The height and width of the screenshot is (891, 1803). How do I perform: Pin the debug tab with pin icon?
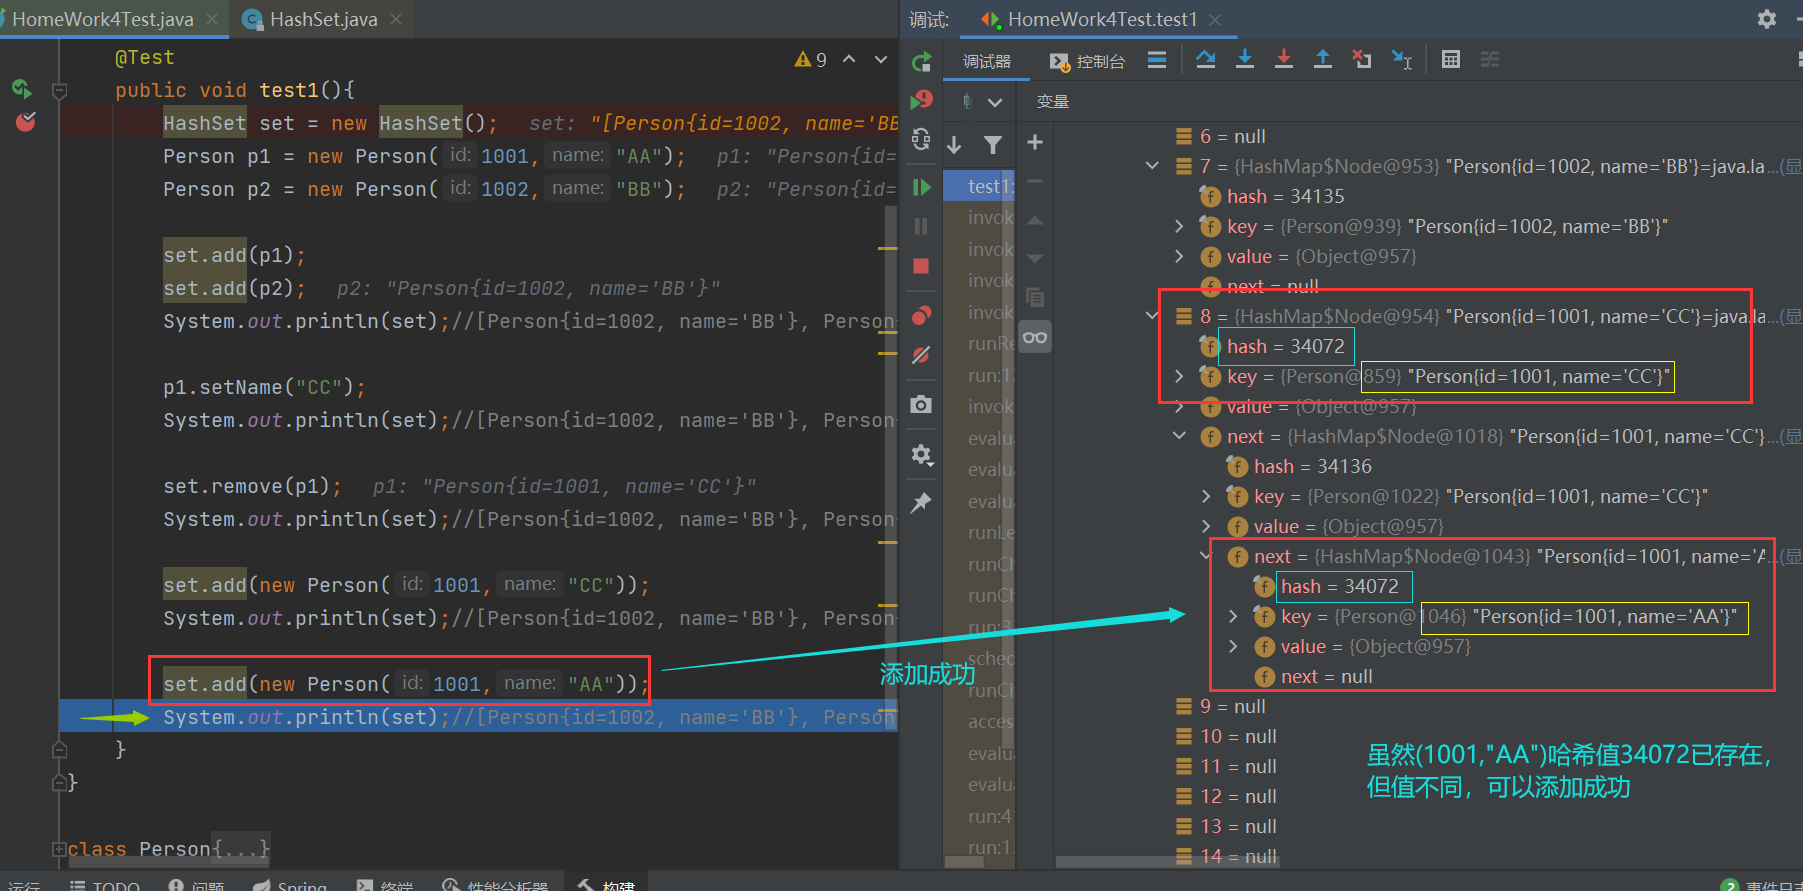(921, 503)
